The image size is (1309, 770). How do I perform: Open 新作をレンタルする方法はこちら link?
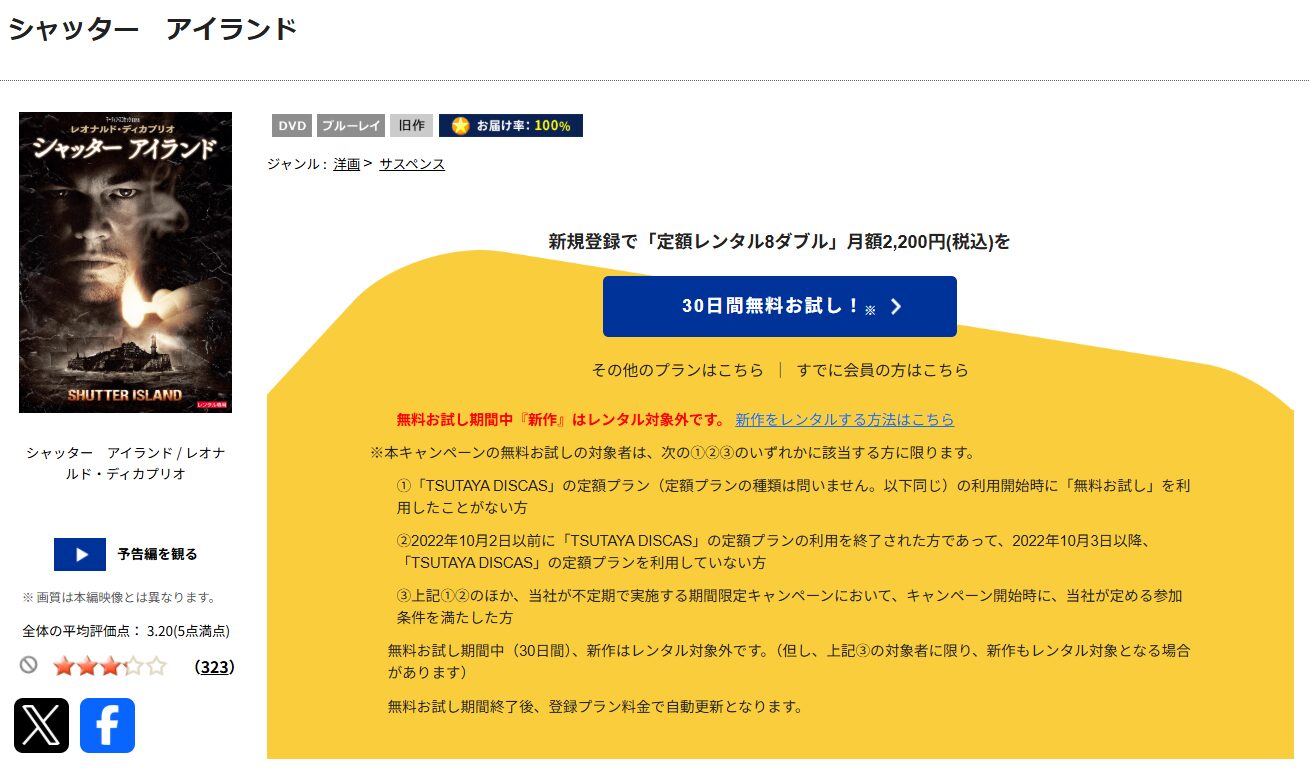pyautogui.click(x=845, y=420)
